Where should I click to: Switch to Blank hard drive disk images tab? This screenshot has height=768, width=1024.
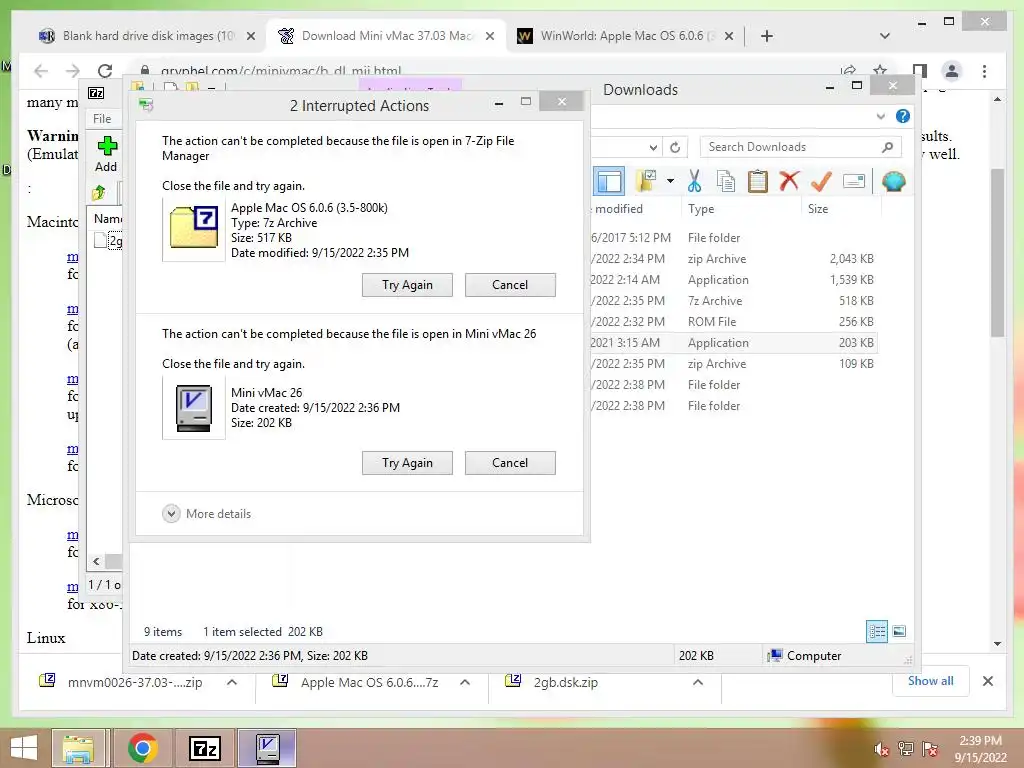148,36
